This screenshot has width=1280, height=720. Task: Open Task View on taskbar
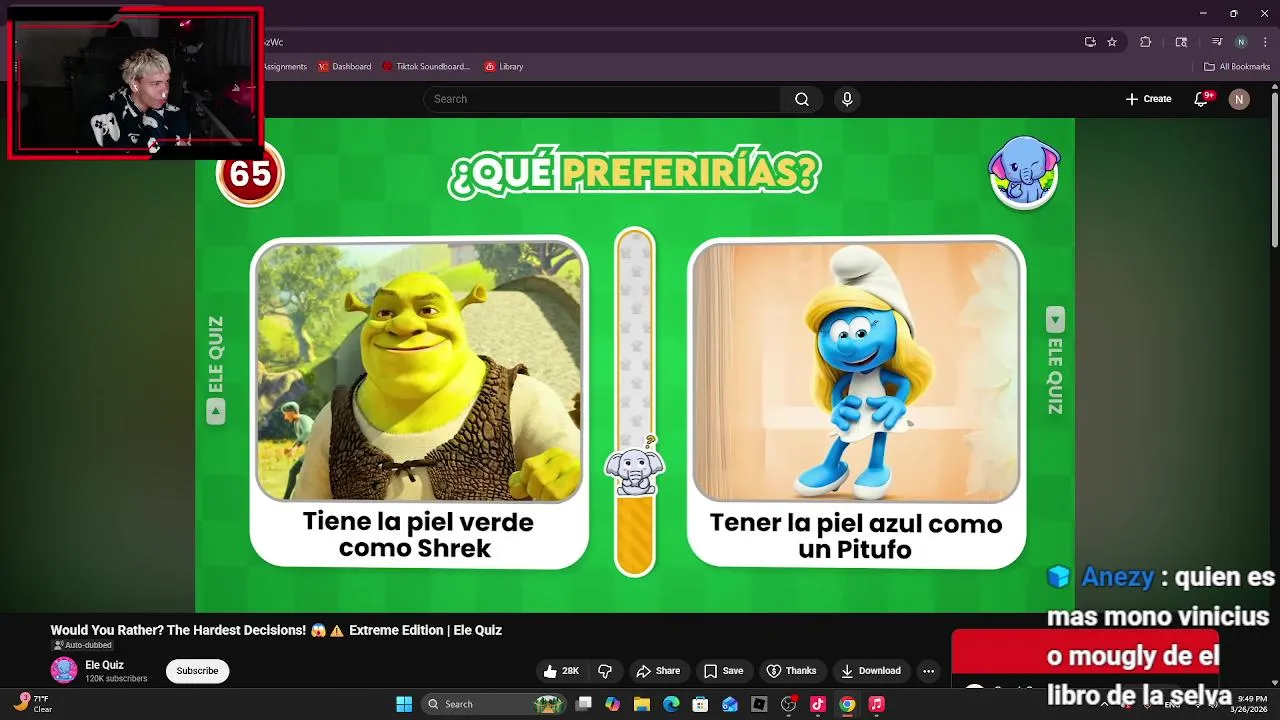[584, 704]
